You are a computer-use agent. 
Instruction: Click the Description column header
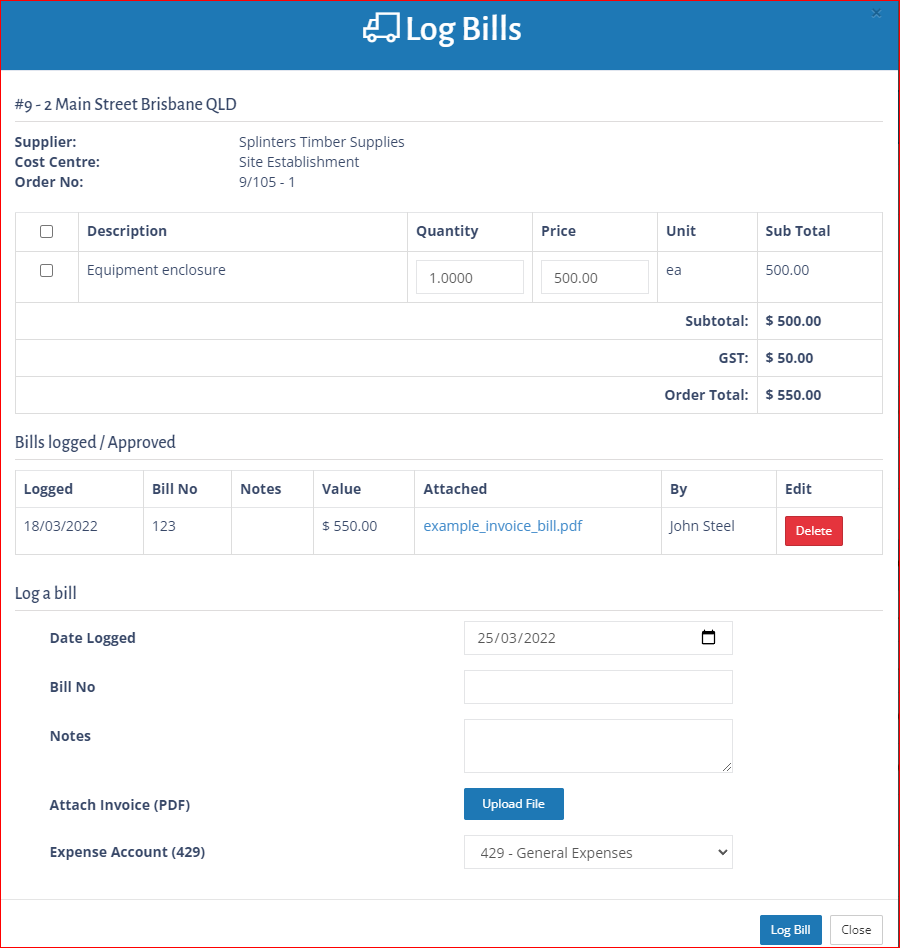pyautogui.click(x=127, y=231)
